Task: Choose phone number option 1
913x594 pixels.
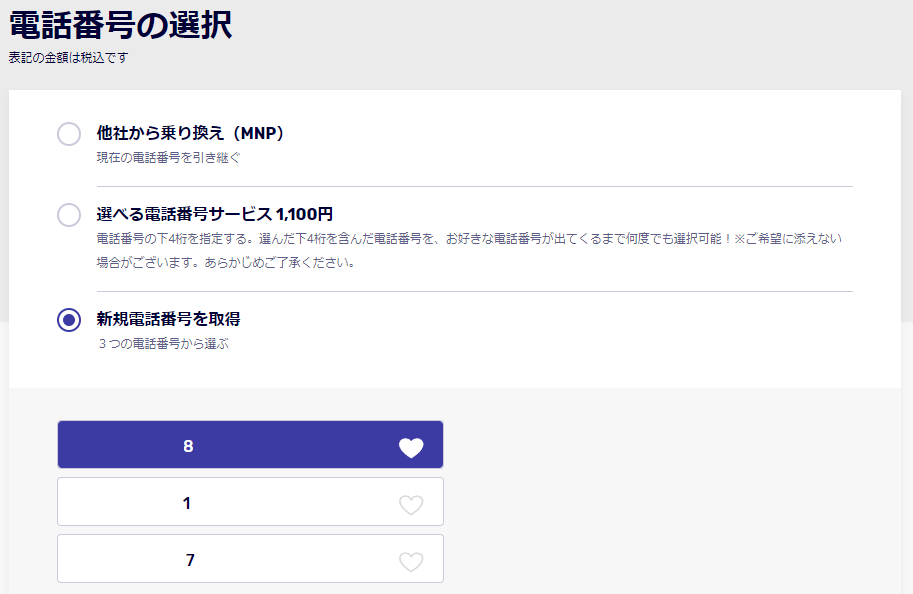Action: coord(250,502)
